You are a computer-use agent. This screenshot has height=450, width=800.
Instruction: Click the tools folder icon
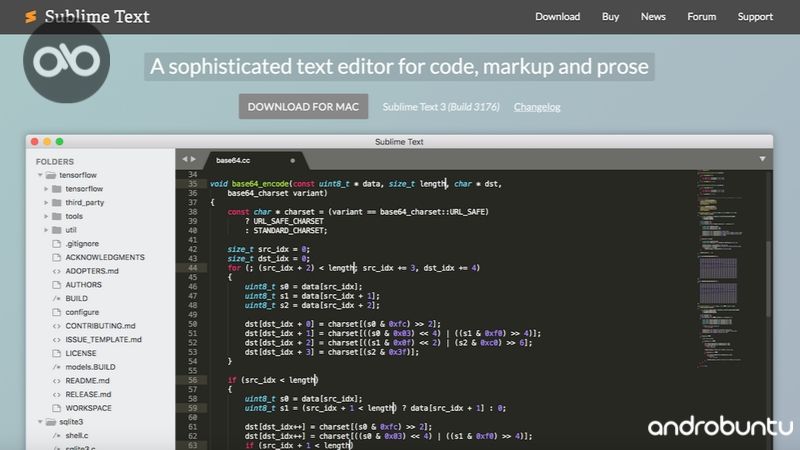point(57,216)
